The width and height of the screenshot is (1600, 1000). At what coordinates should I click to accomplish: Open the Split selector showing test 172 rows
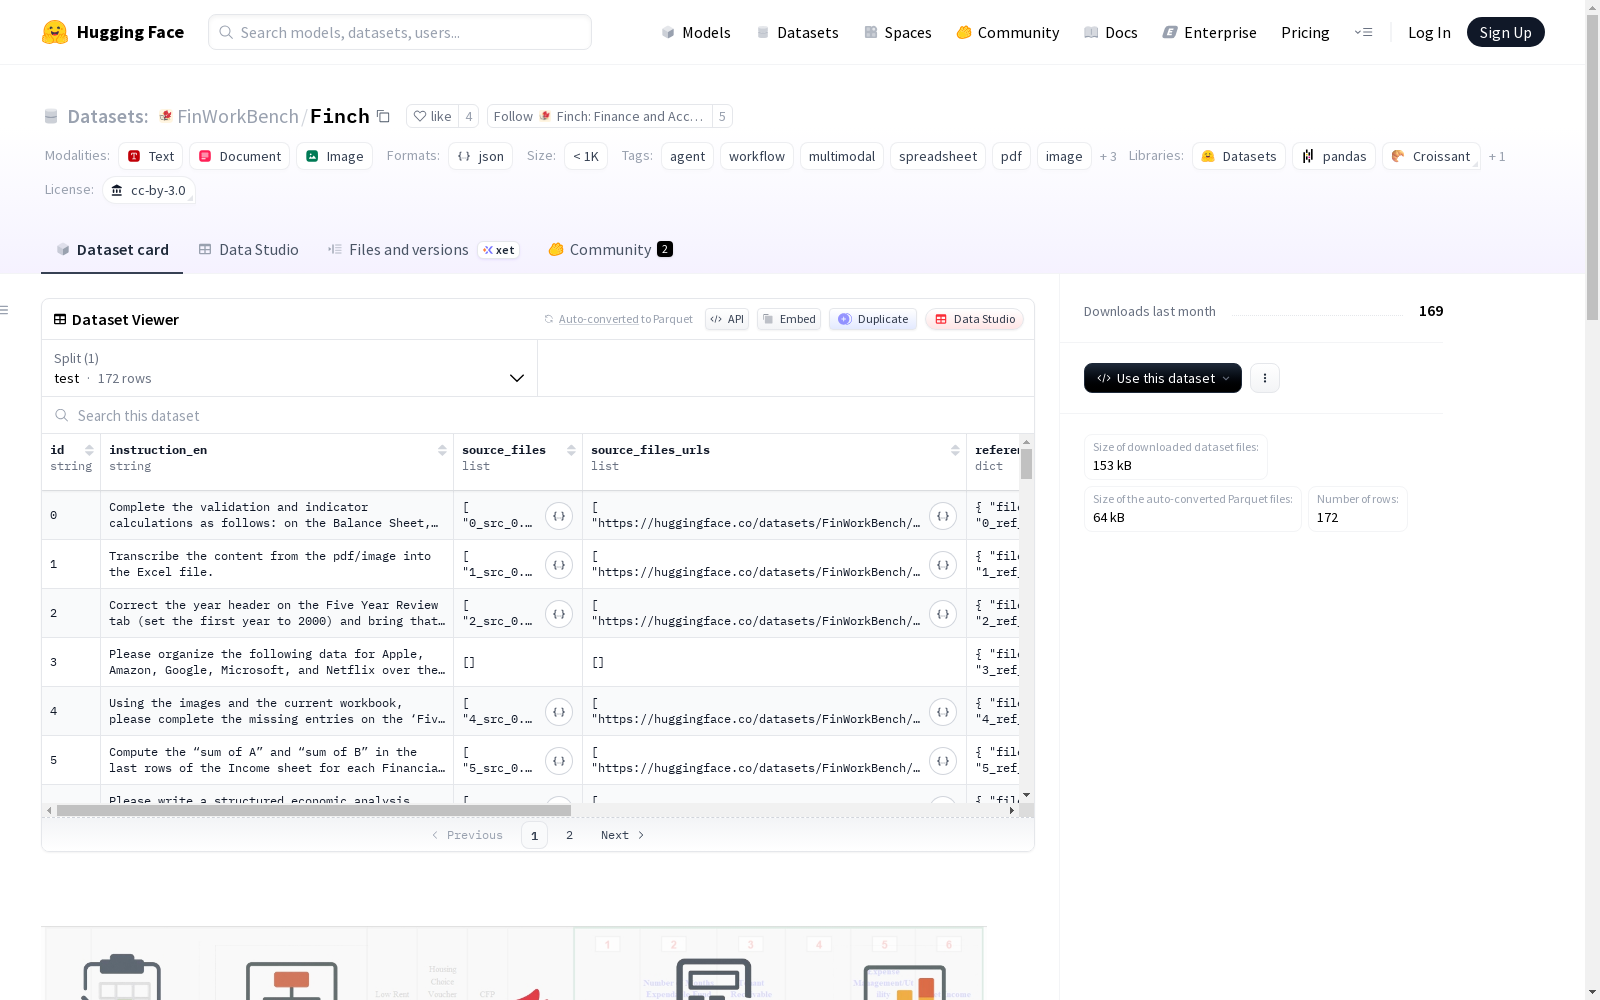point(290,368)
